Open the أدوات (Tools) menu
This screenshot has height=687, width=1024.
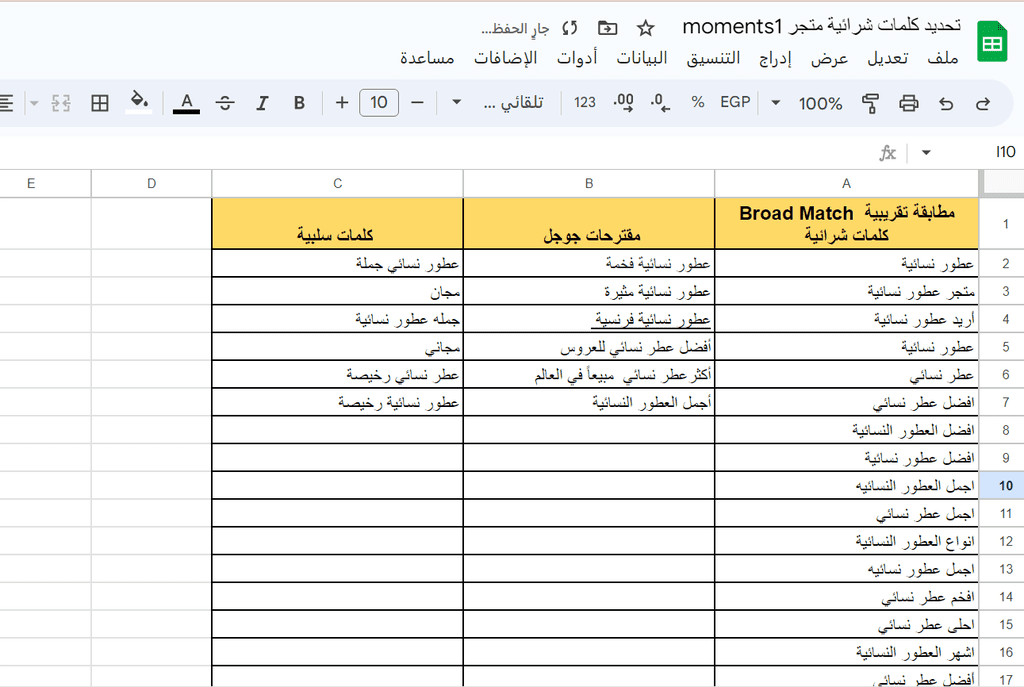(x=577, y=58)
